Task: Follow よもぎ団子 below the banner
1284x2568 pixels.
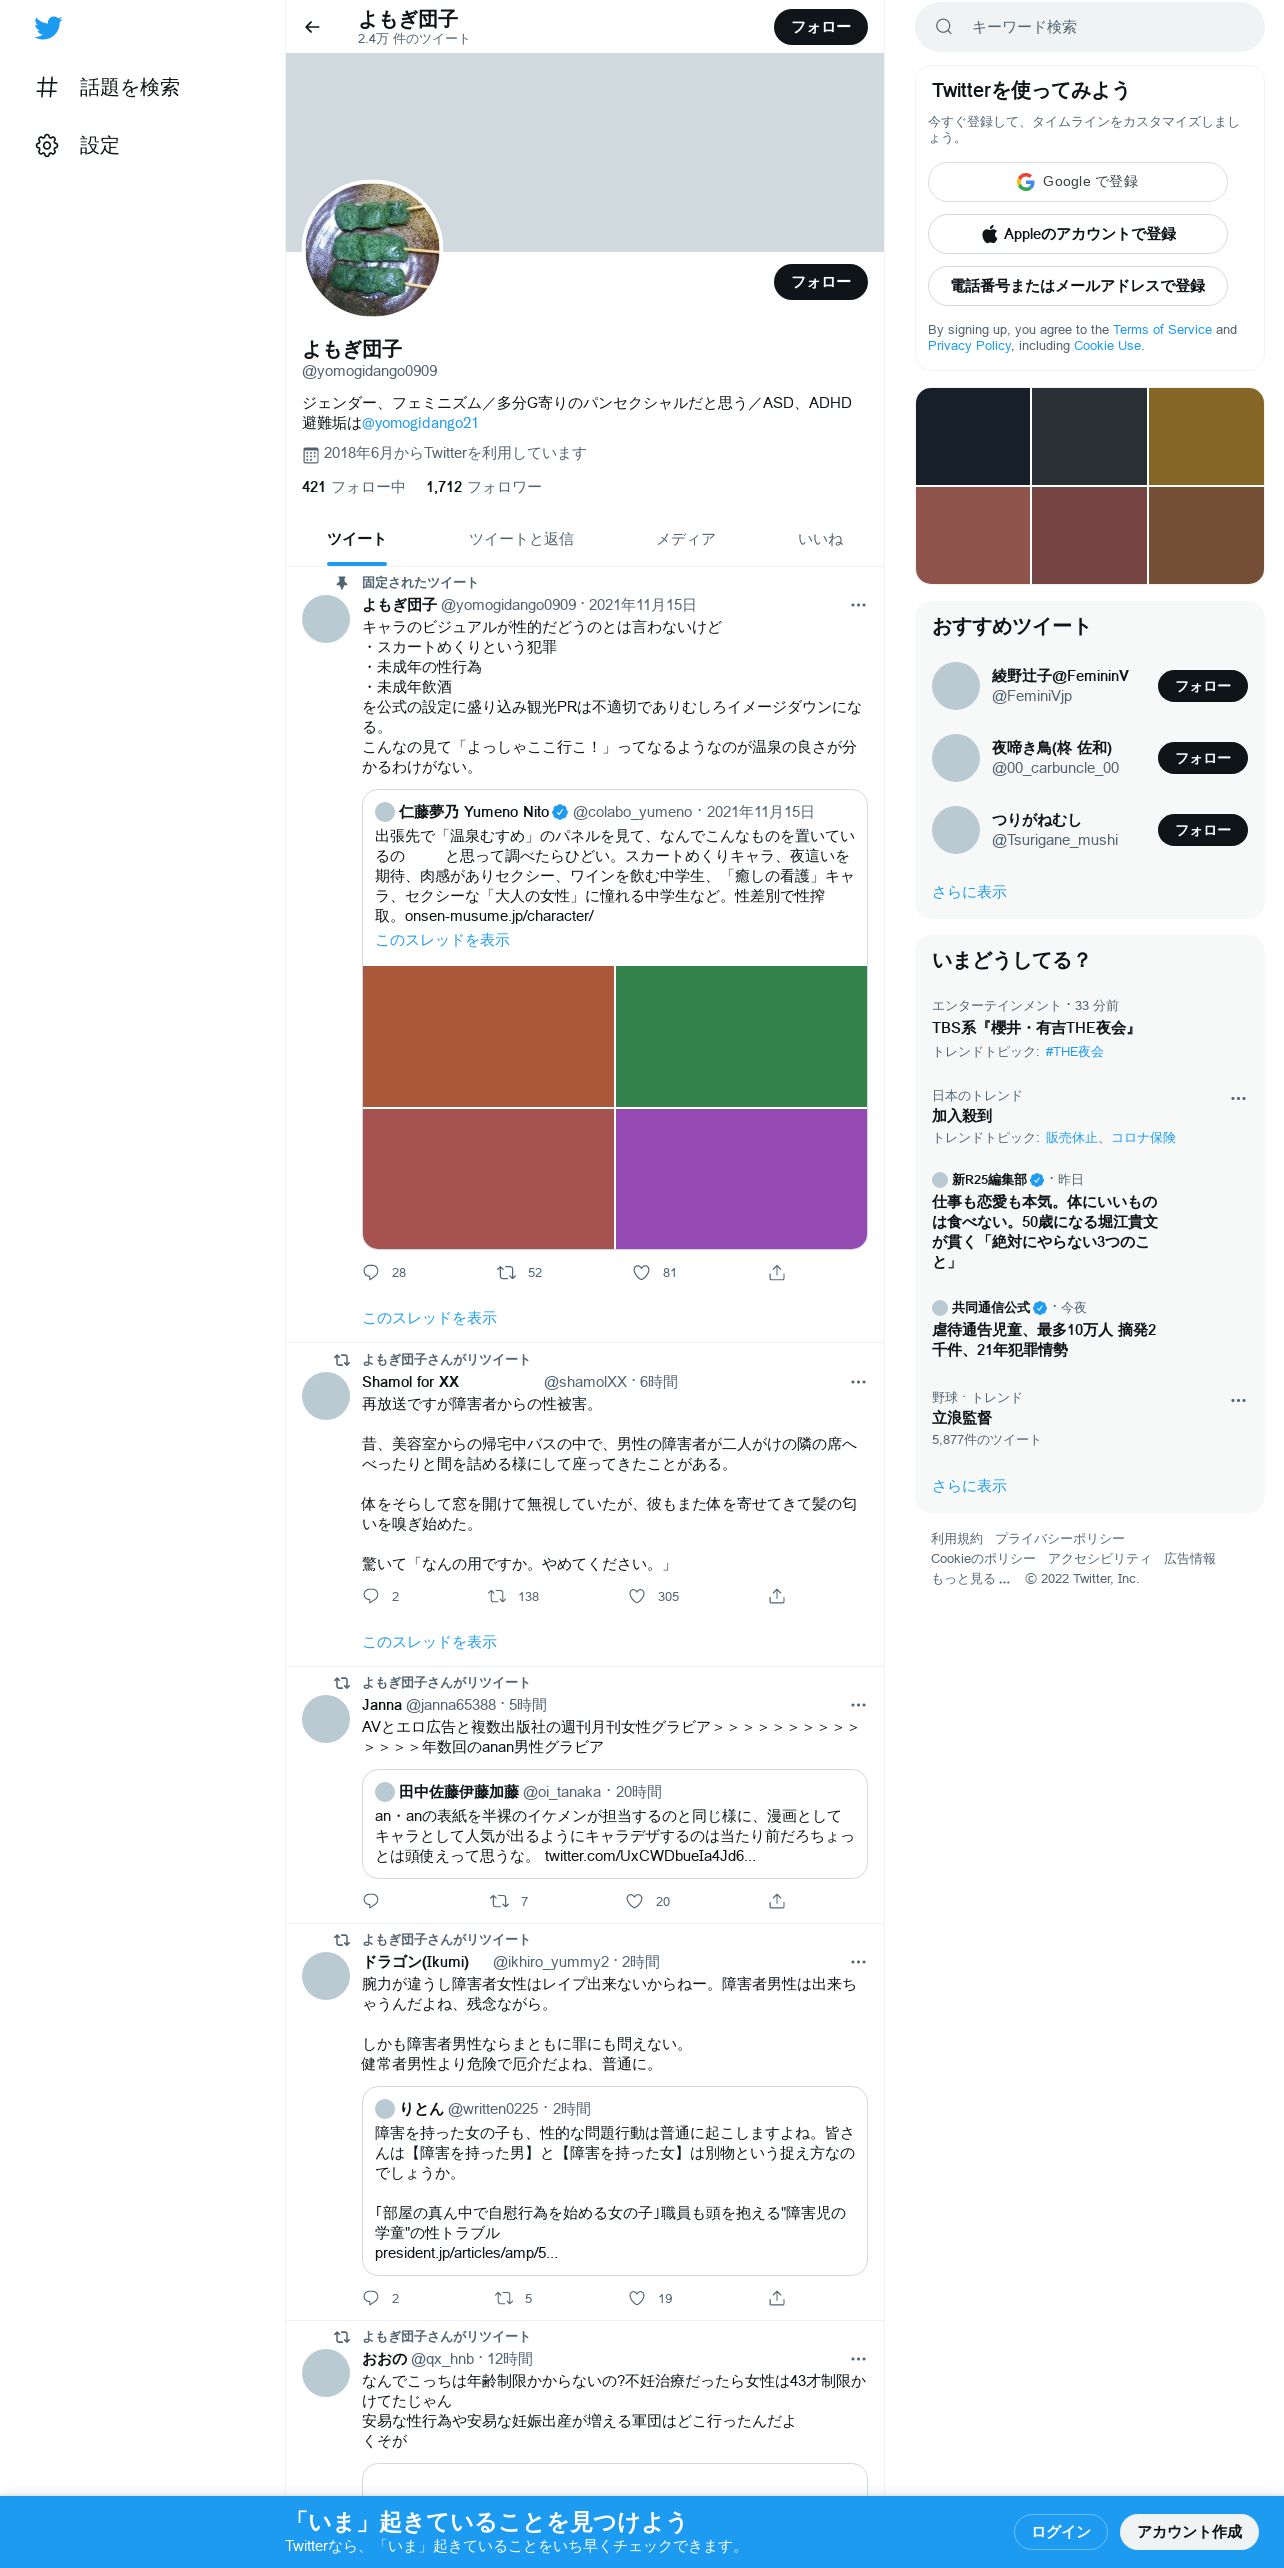Action: (821, 282)
